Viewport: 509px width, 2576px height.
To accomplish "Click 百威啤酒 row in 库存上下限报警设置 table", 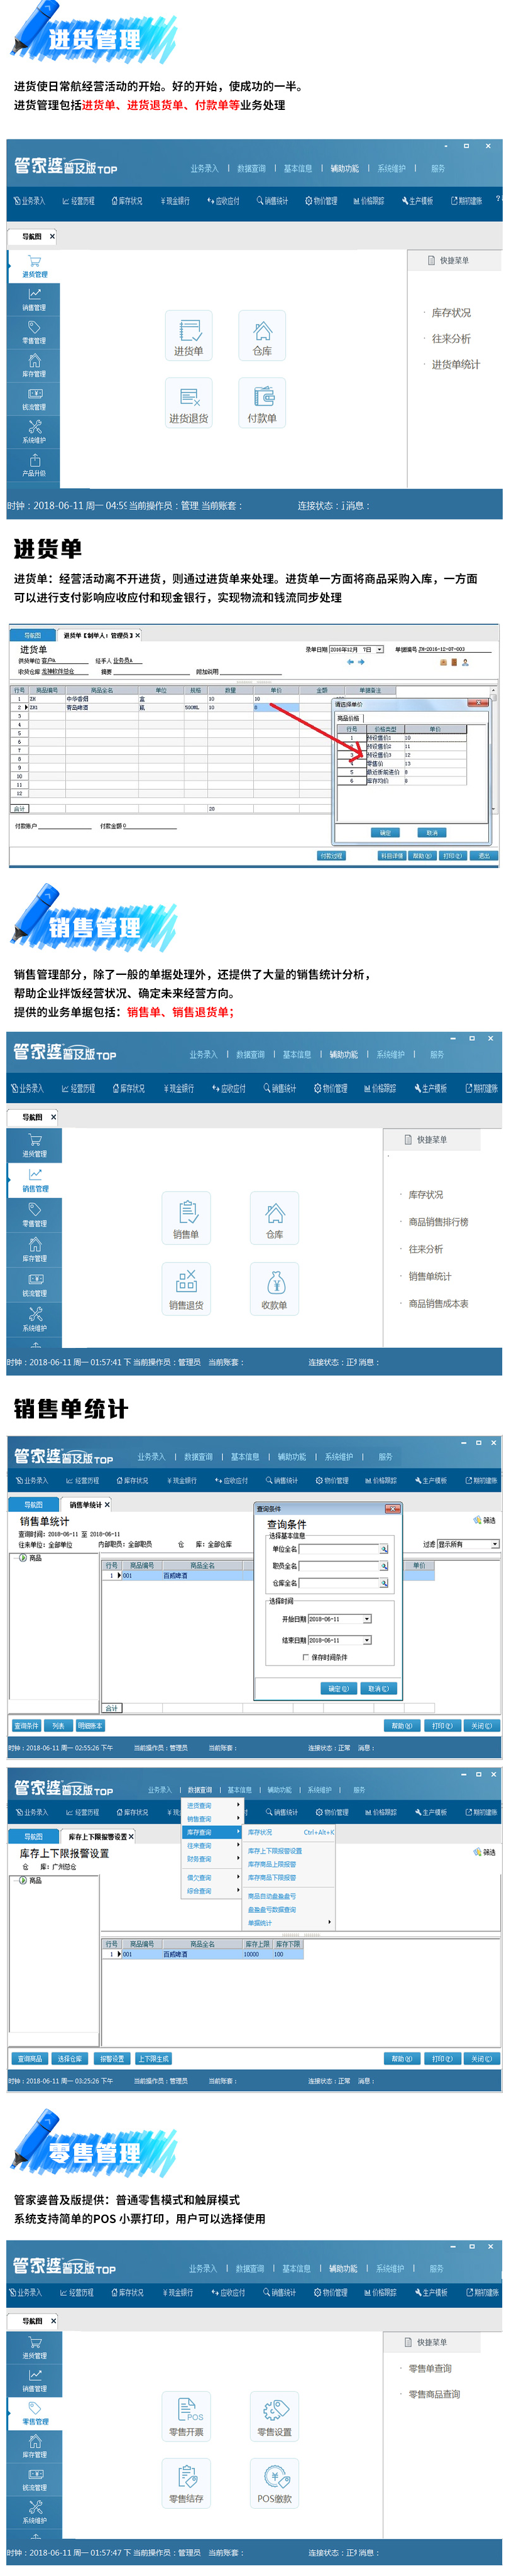I will tap(202, 1954).
